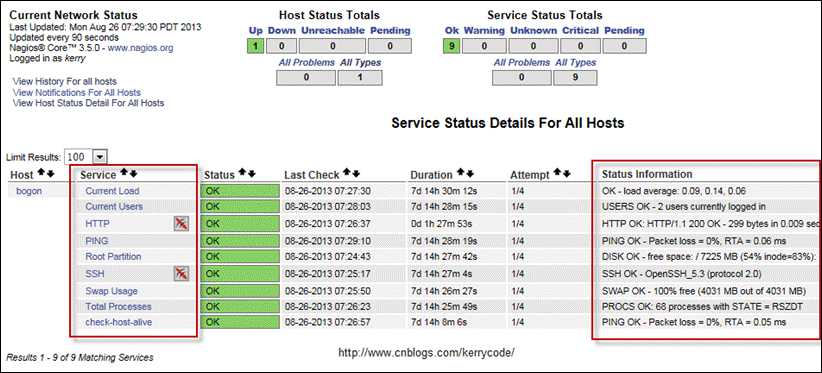This screenshot has width=822, height=373.
Task: Click the service All Types count 9 box
Action: (575, 78)
